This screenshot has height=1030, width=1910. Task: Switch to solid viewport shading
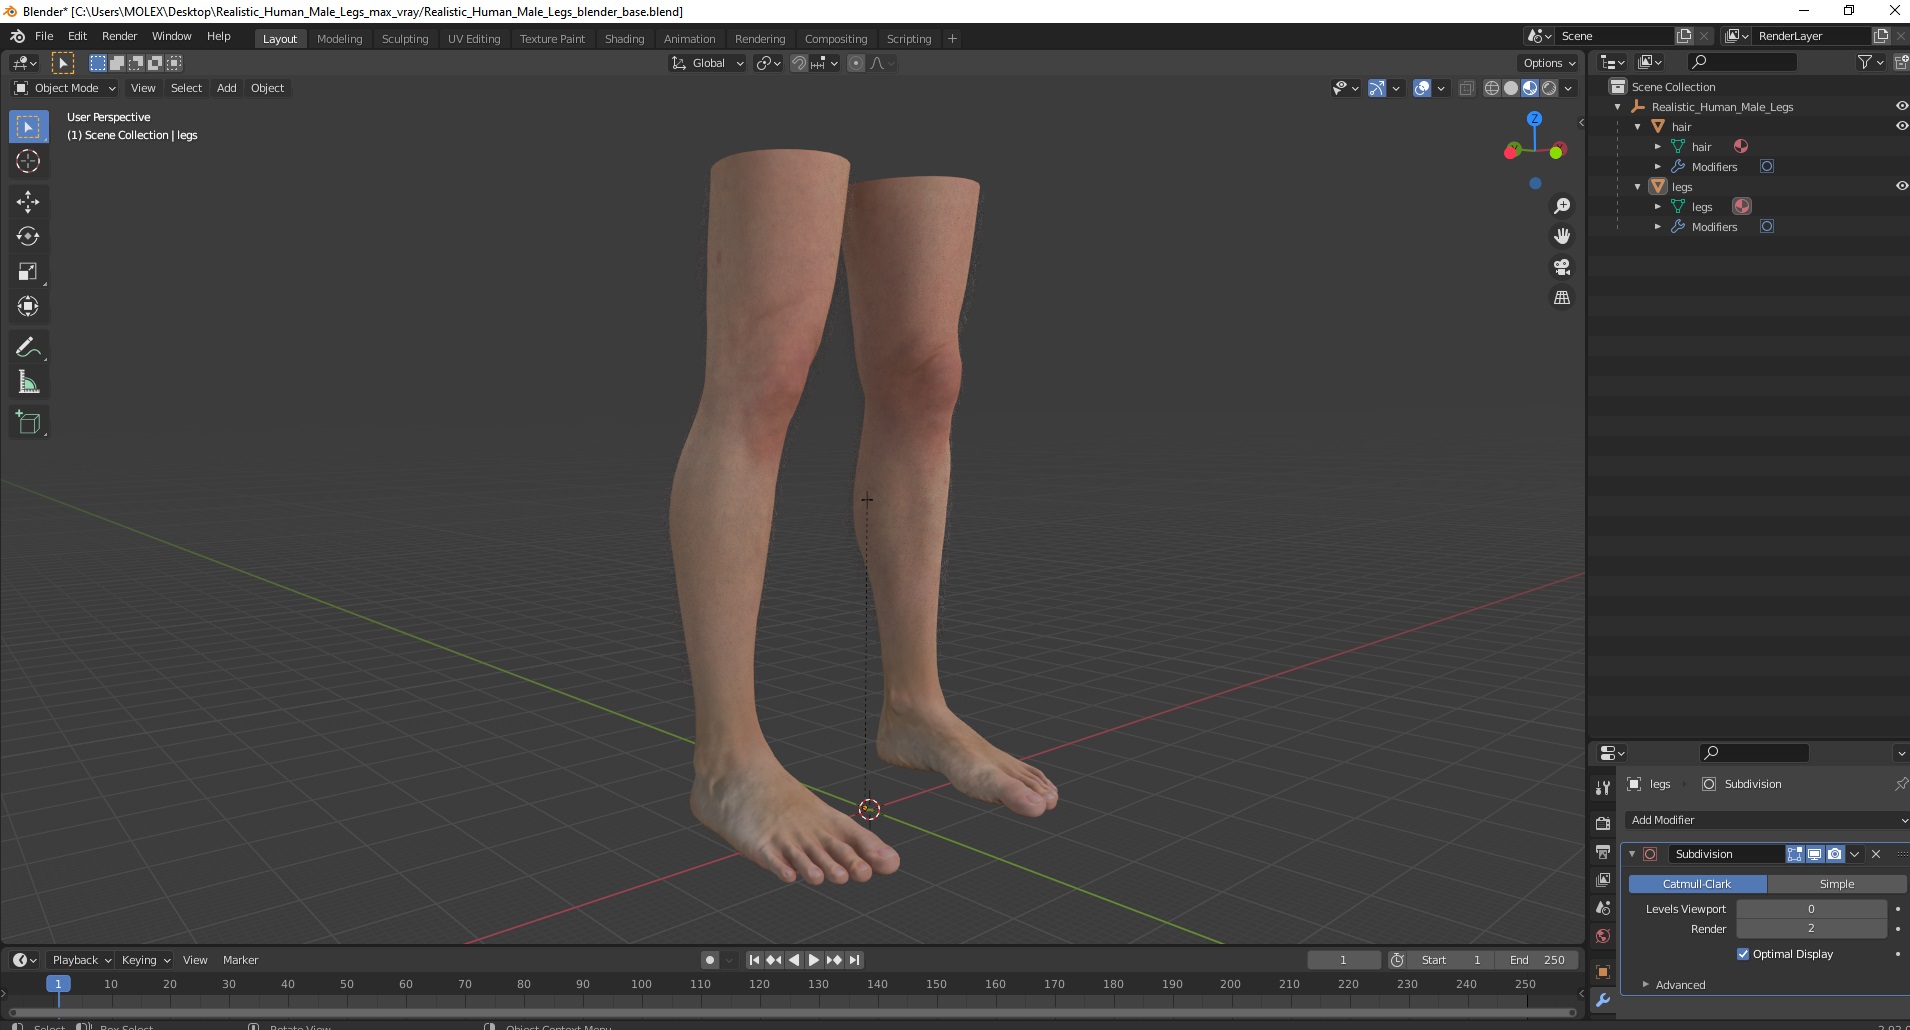[x=1510, y=88]
